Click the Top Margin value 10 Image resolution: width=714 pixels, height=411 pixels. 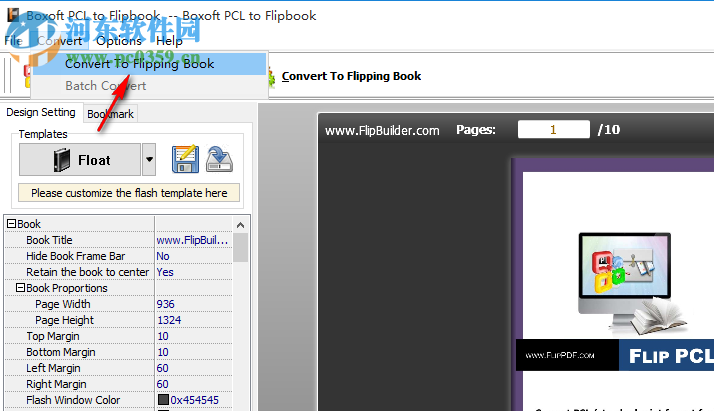(x=194, y=336)
